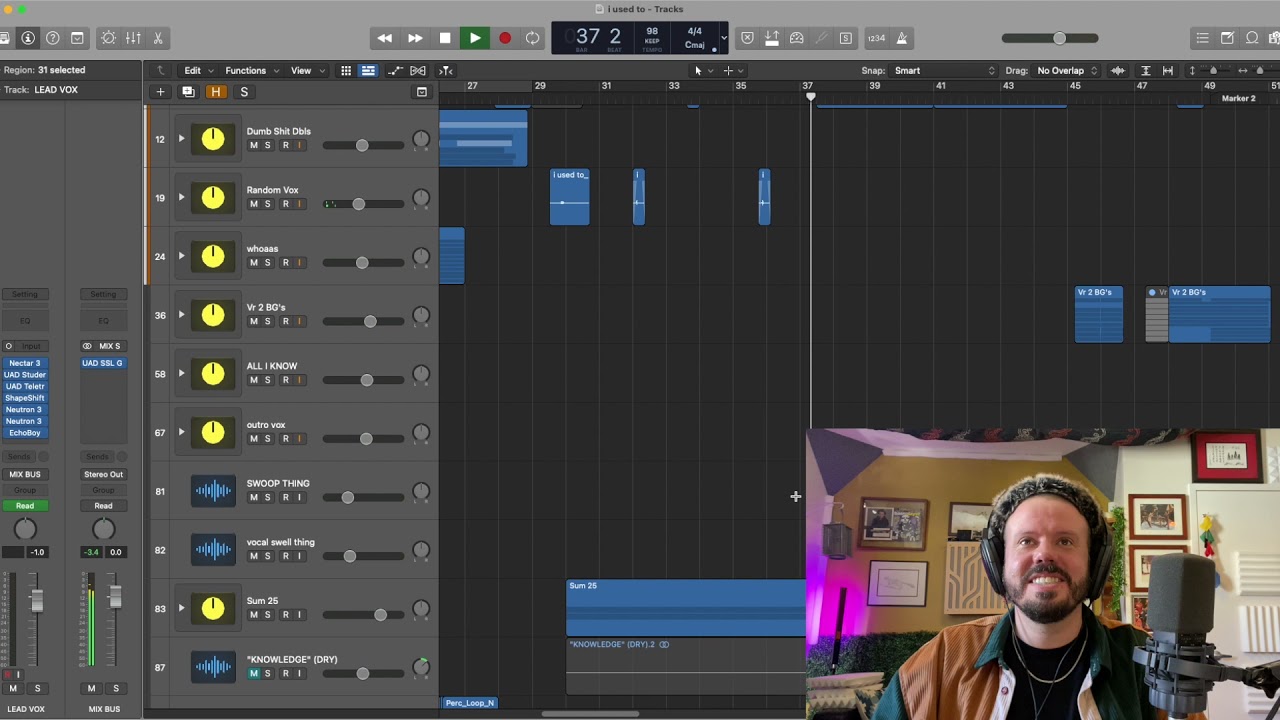Select the Sum 25 region

point(686,608)
